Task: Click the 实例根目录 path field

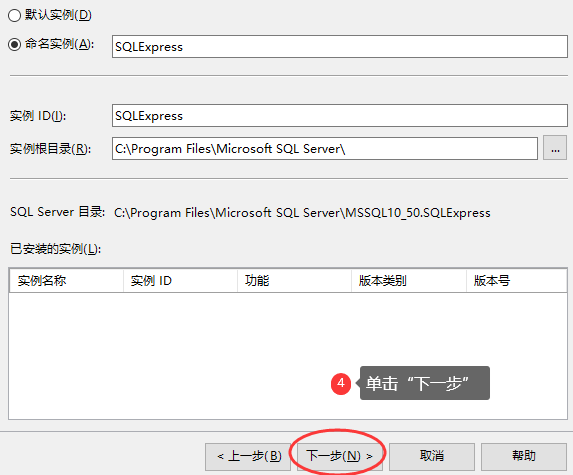Action: tap(325, 148)
